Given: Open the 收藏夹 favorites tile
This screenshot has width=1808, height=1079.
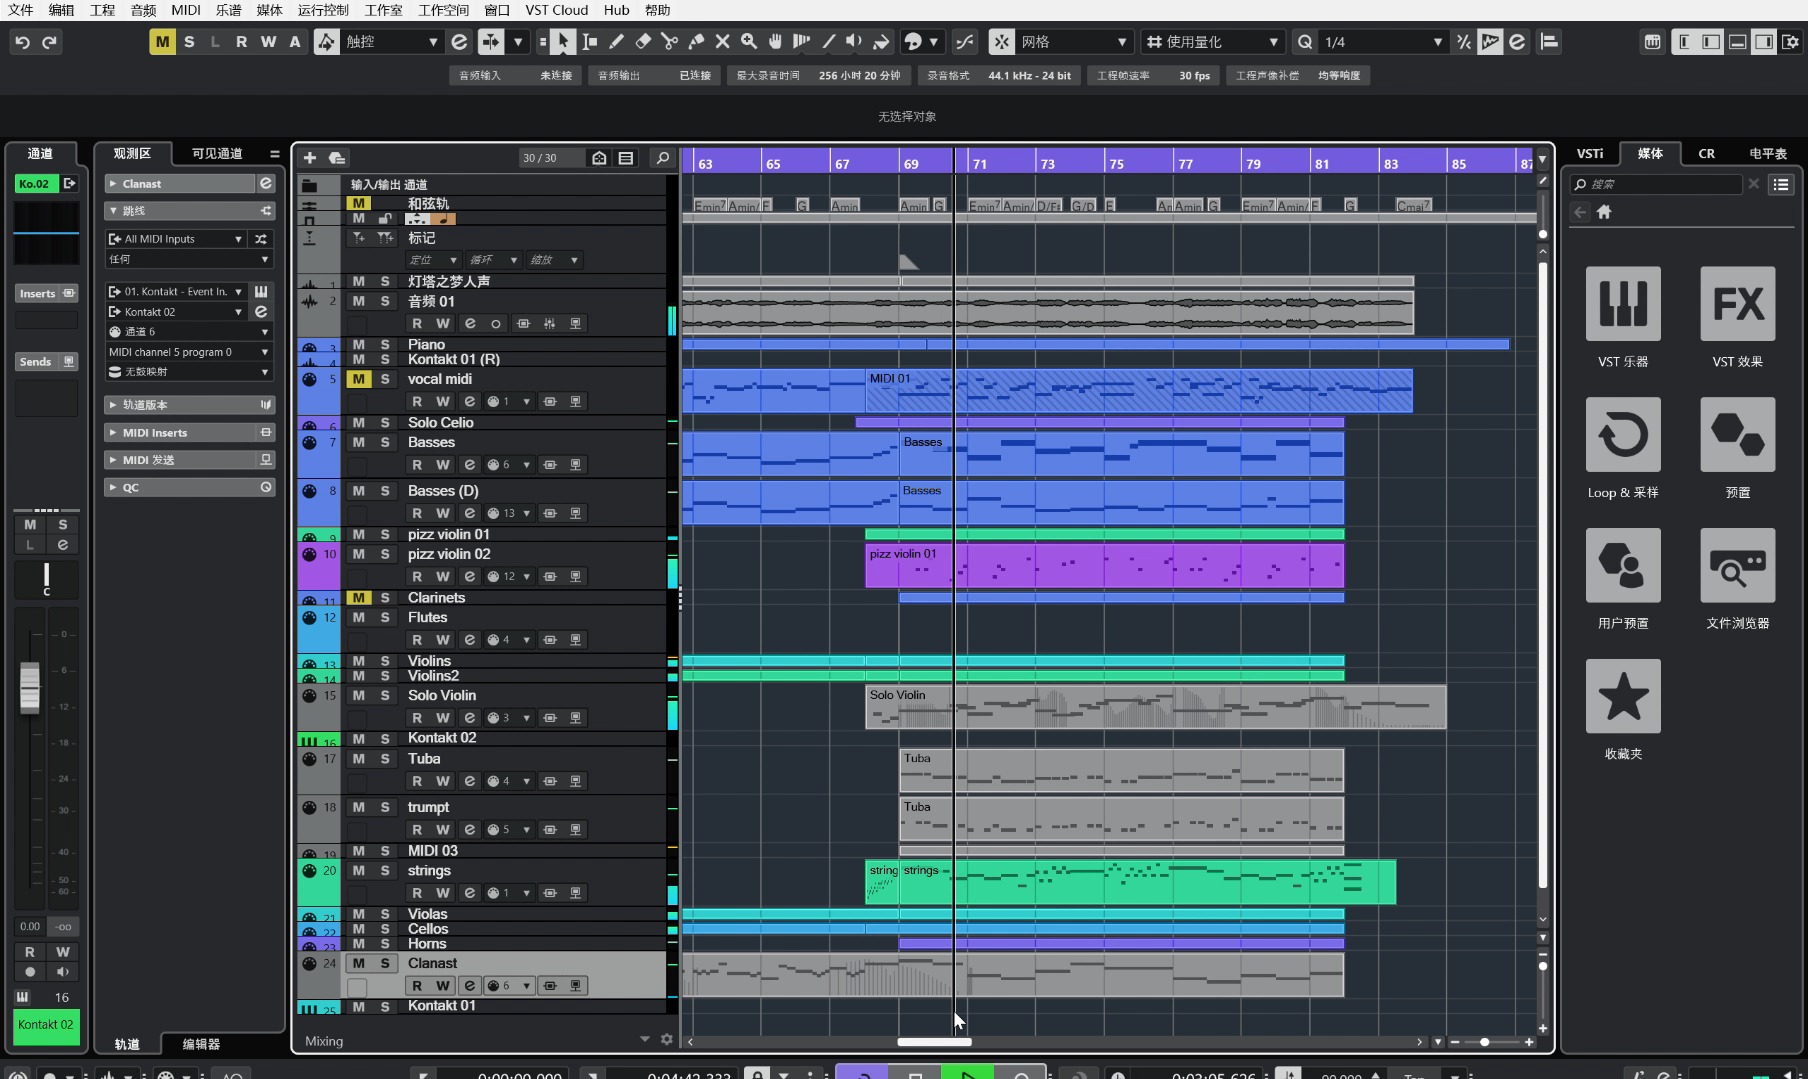Looking at the screenshot, I should click(1622, 697).
